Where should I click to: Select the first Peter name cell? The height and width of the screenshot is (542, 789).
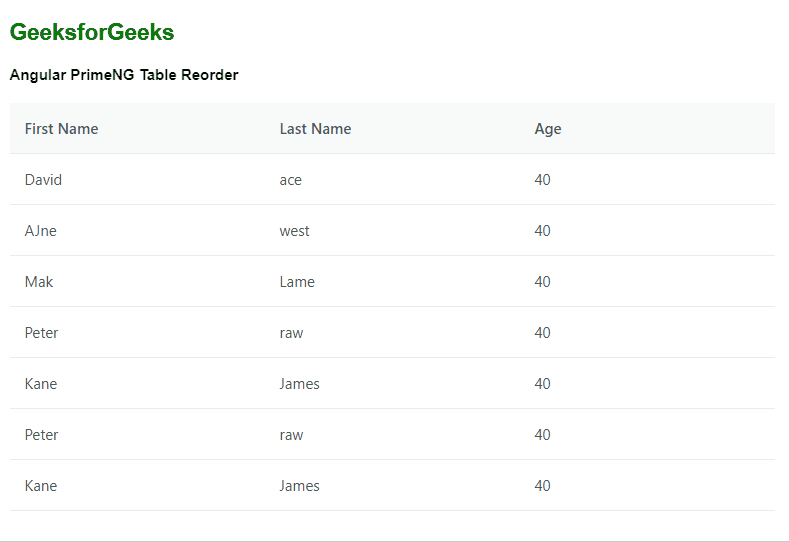pos(42,333)
